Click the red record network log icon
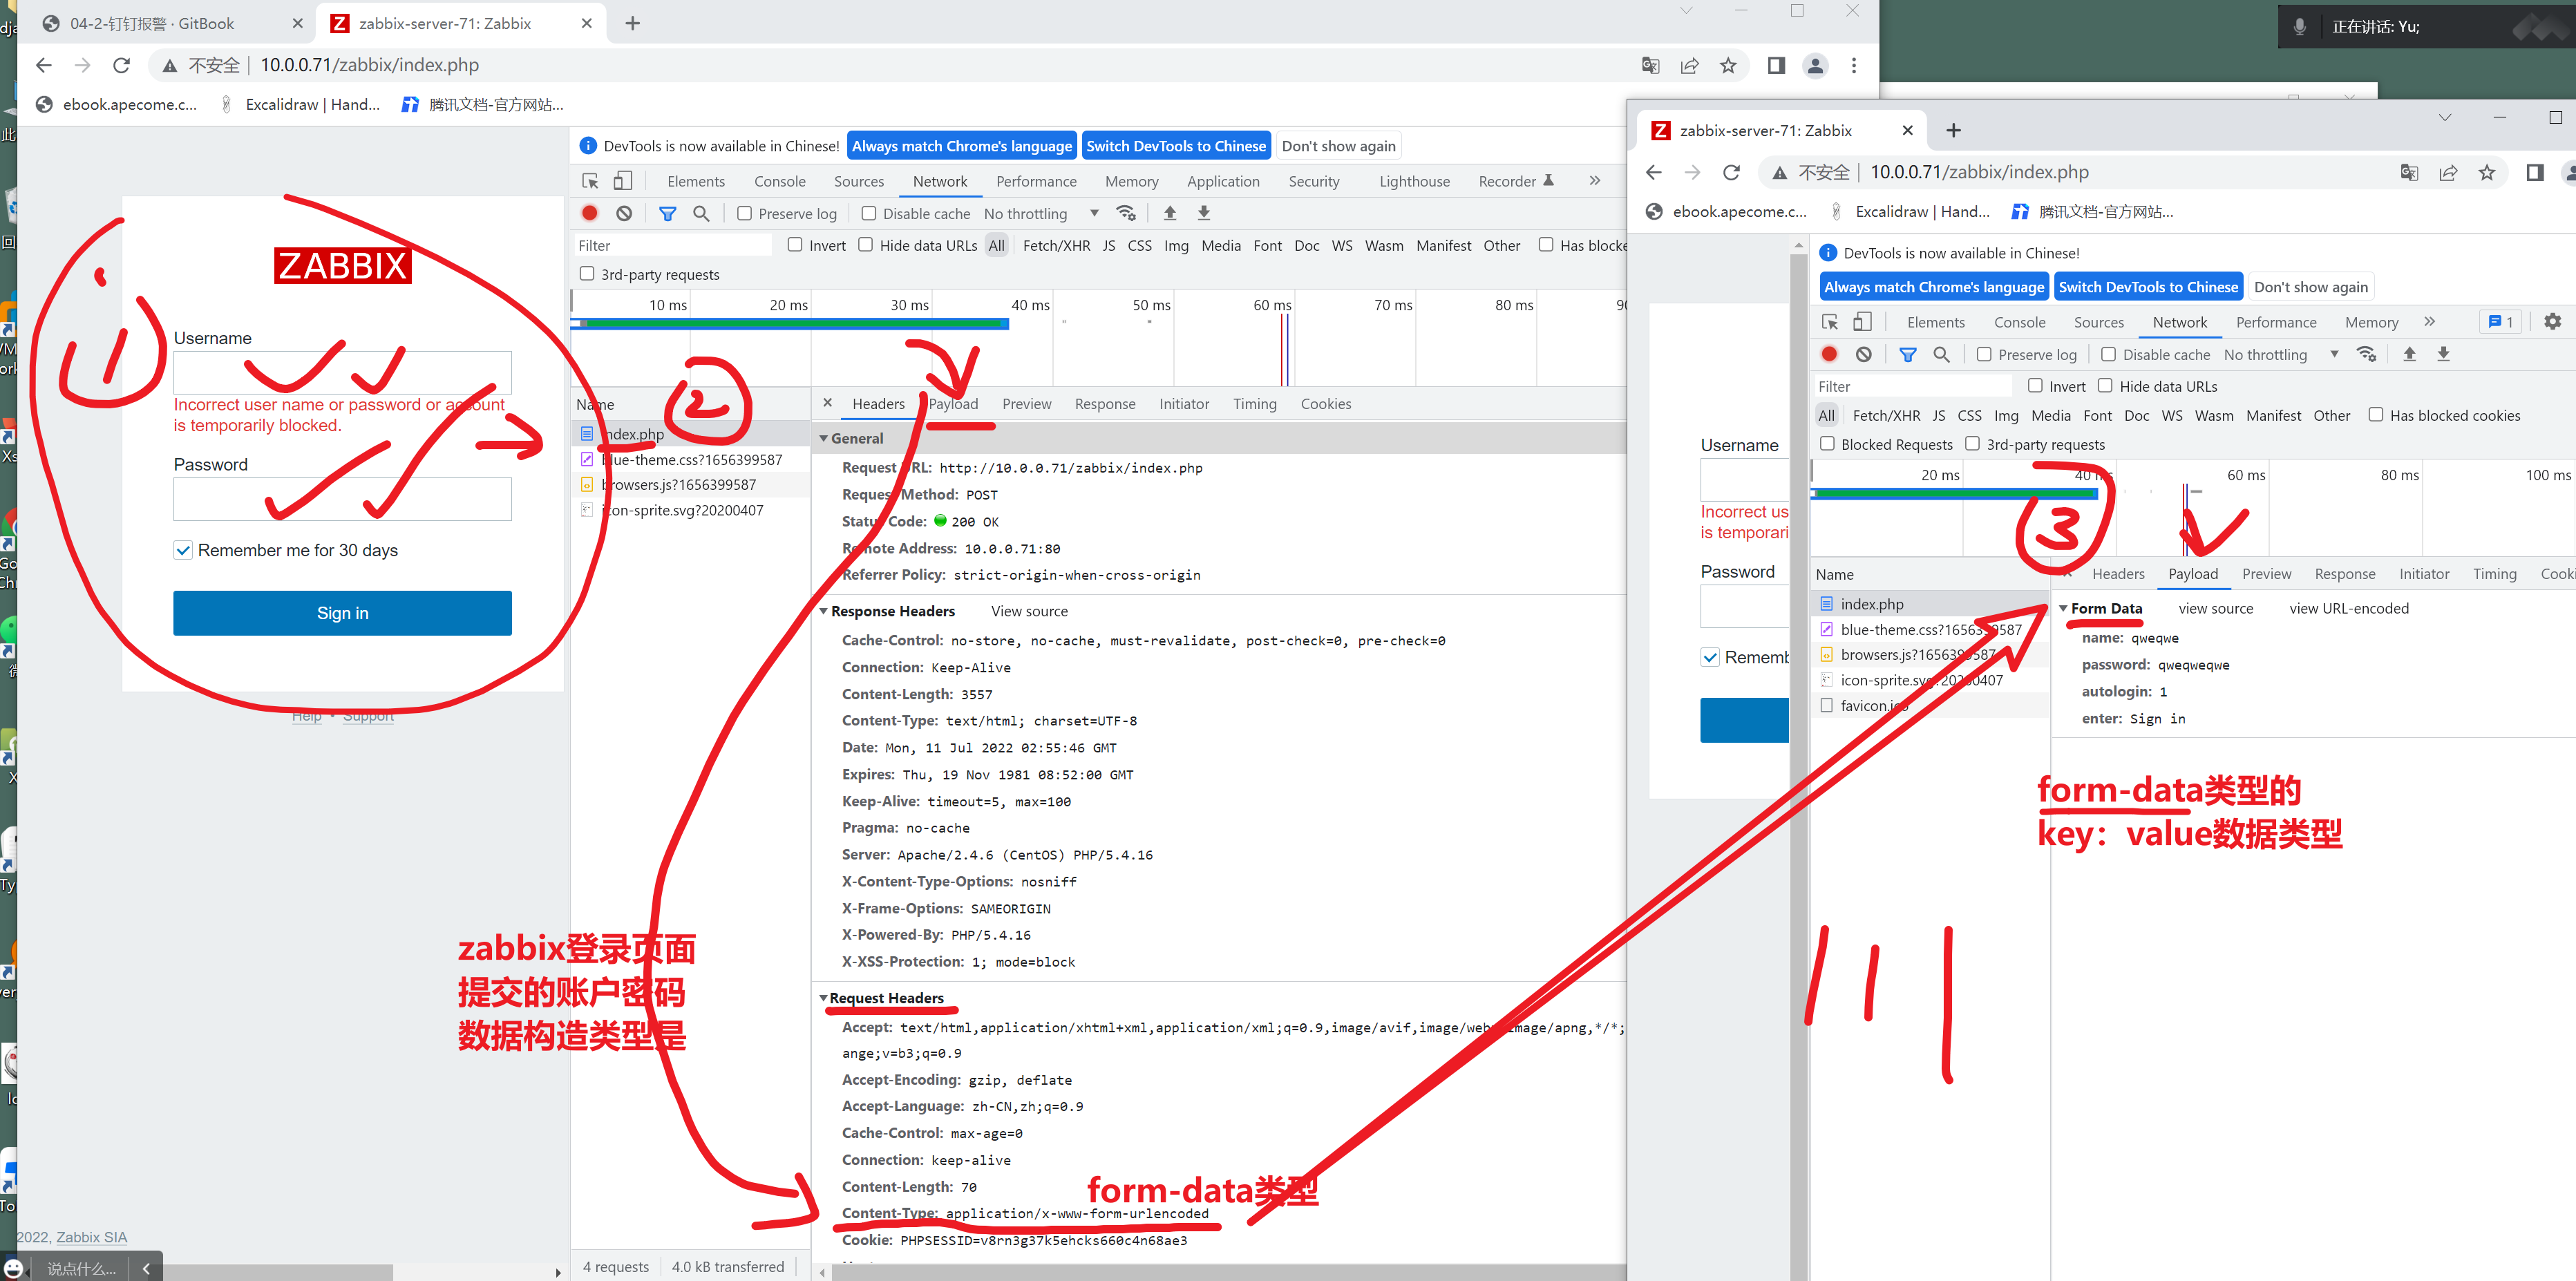Image resolution: width=2576 pixels, height=1281 pixels. pos(590,213)
